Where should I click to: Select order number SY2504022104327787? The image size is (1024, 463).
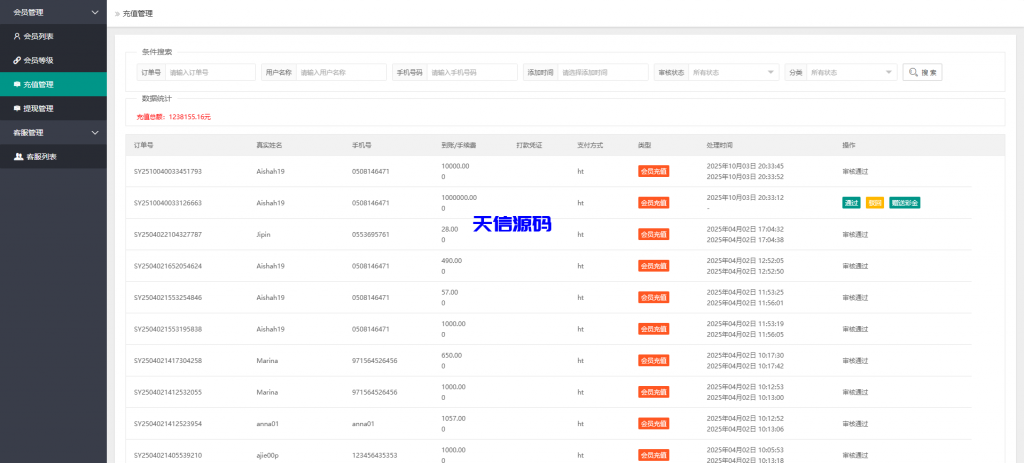[x=168, y=234]
